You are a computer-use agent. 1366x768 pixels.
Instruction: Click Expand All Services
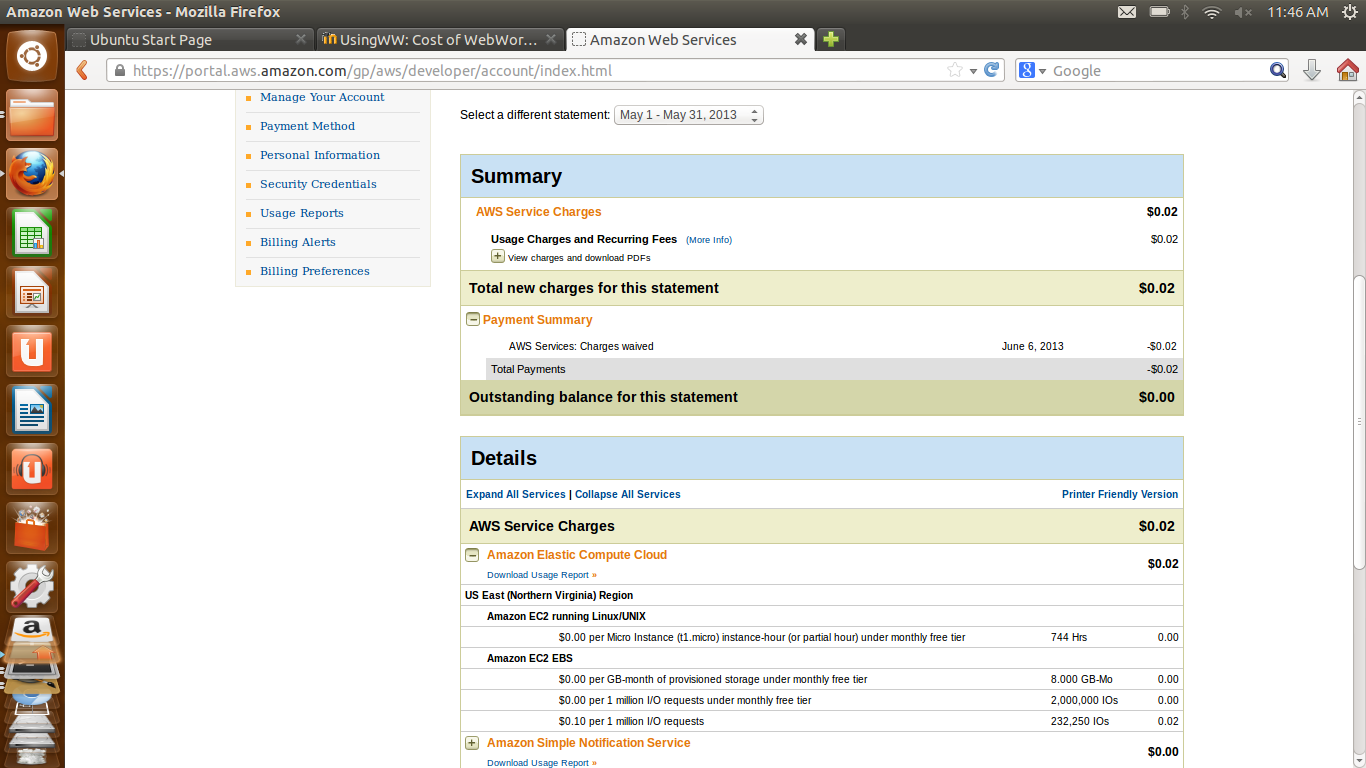[516, 494]
